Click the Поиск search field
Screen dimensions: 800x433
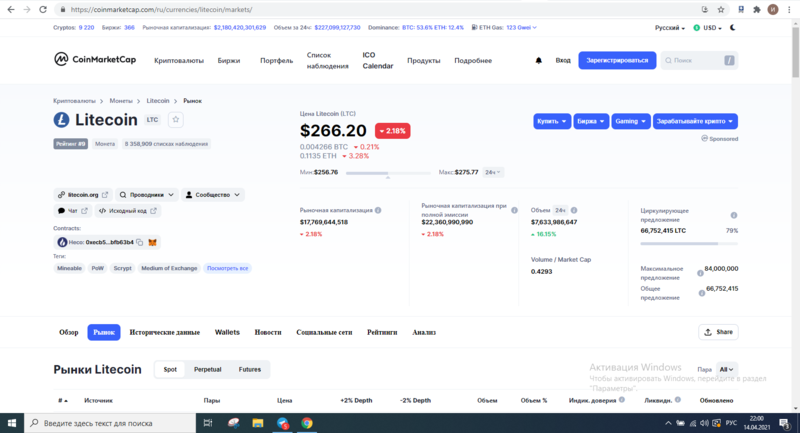pos(699,60)
